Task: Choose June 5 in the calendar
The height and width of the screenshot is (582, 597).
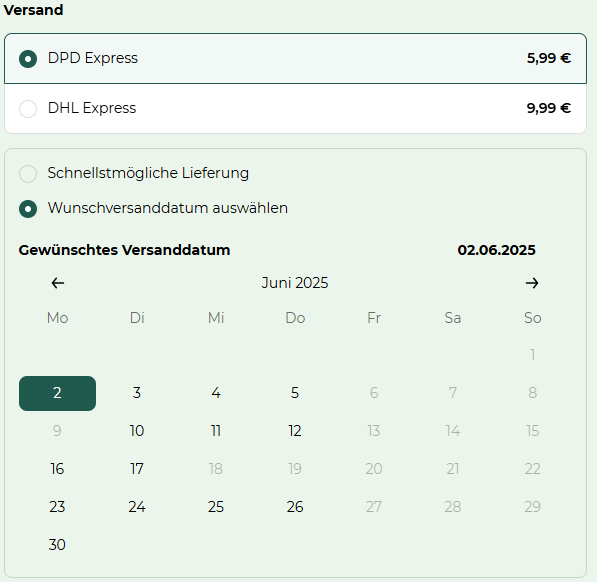Action: tap(295, 393)
